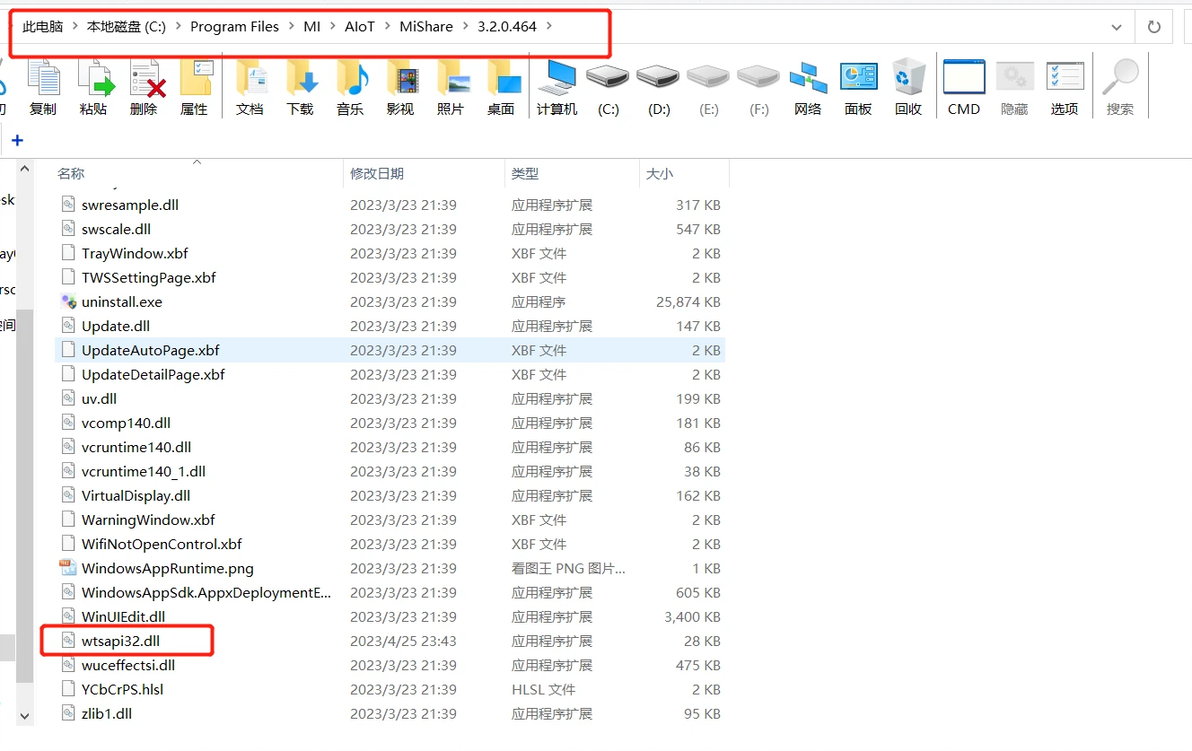Click the 删除 delete toolbar icon
This screenshot has height=751, width=1192.
[145, 78]
